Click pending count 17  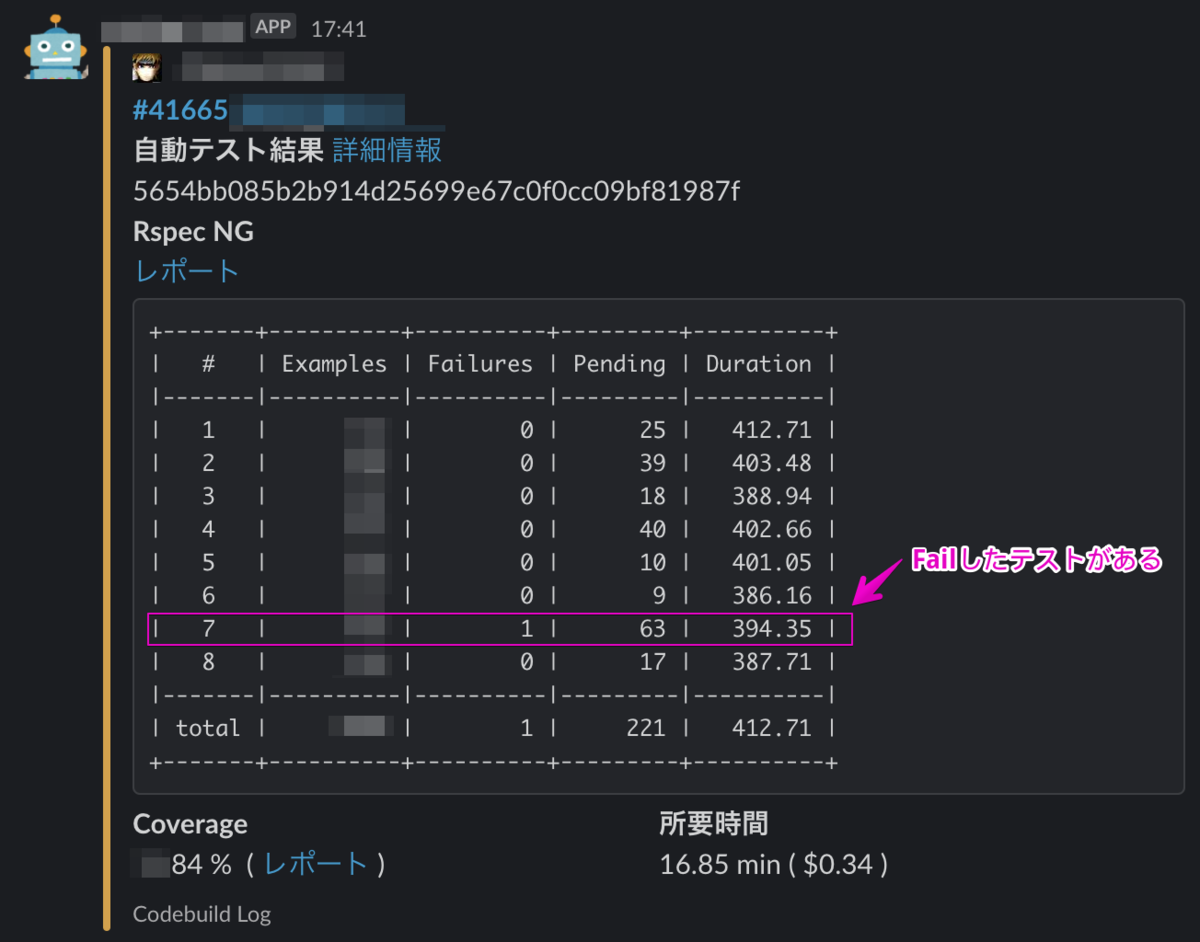pos(652,662)
